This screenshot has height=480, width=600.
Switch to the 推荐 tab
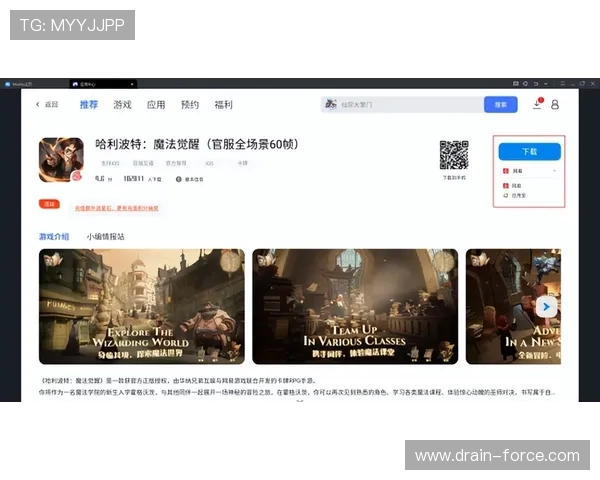89,104
